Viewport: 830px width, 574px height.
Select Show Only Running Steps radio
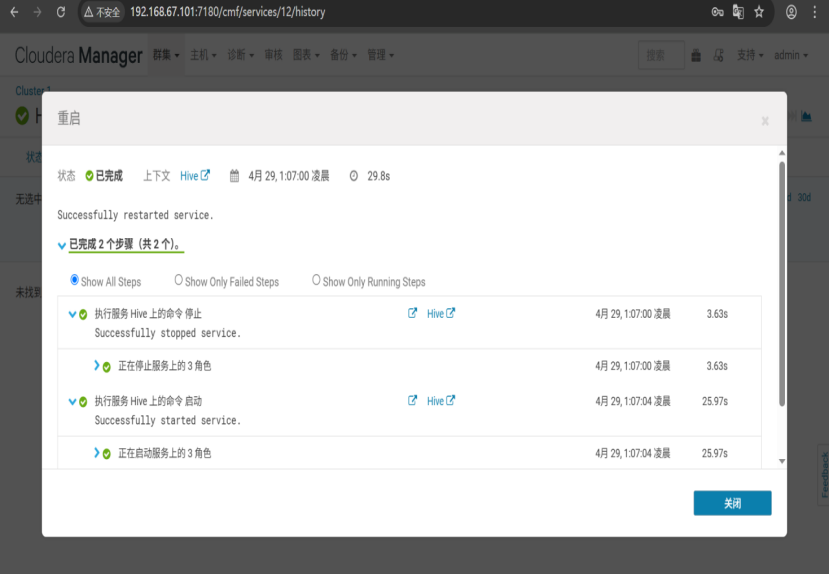[316, 280]
